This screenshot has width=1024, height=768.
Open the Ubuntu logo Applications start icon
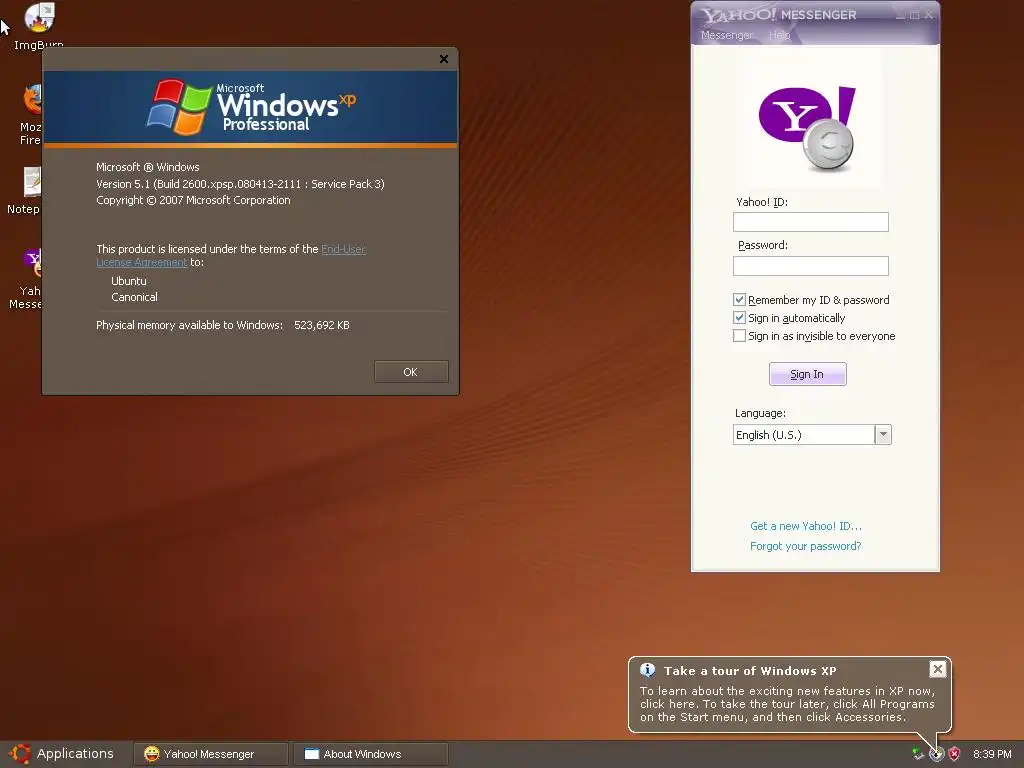[20, 754]
